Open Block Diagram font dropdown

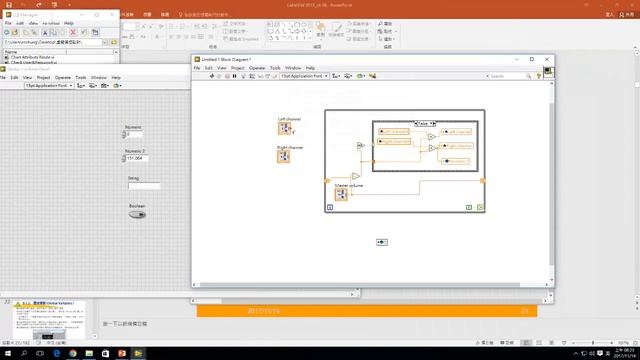pyautogui.click(x=304, y=76)
